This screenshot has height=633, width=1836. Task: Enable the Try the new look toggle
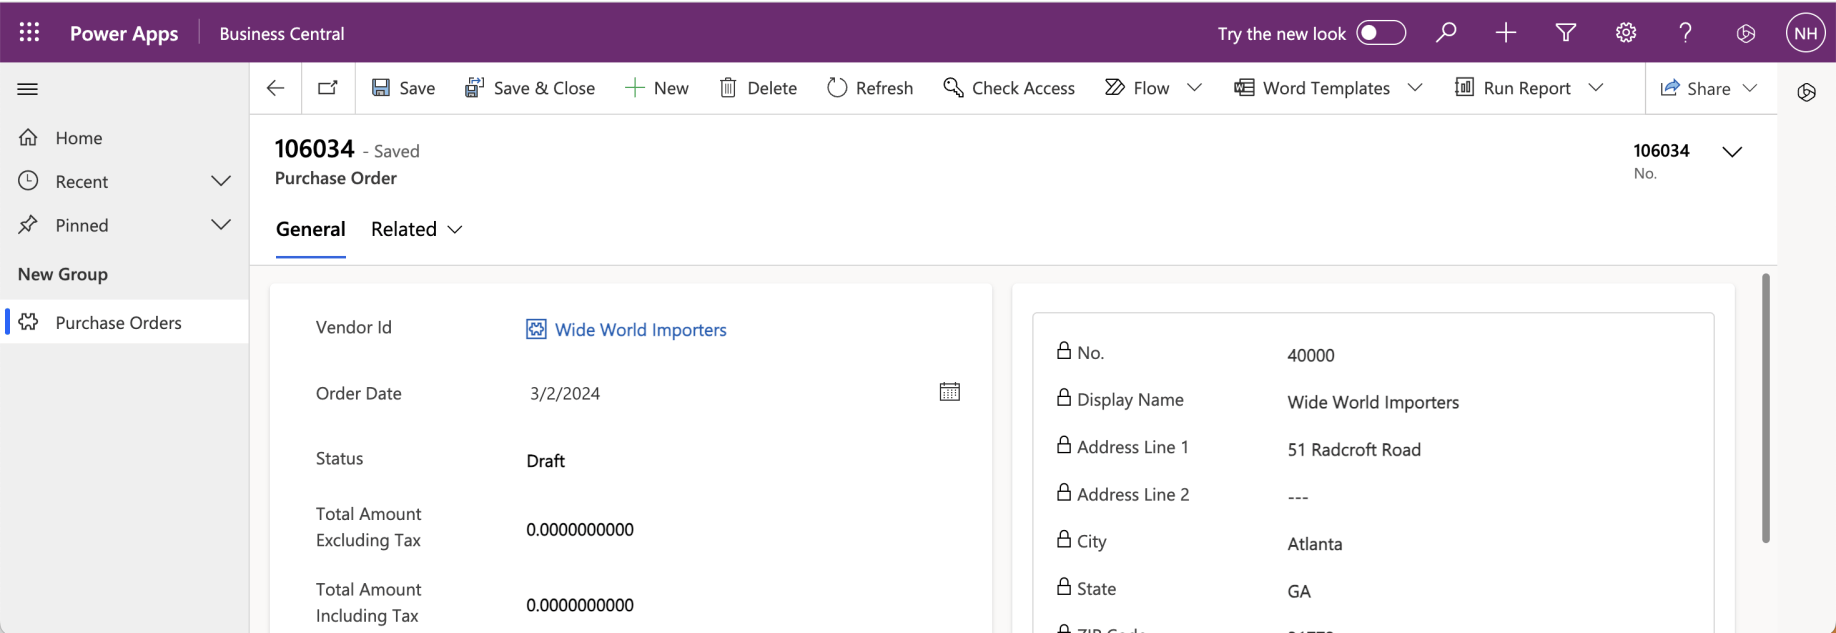click(x=1381, y=33)
